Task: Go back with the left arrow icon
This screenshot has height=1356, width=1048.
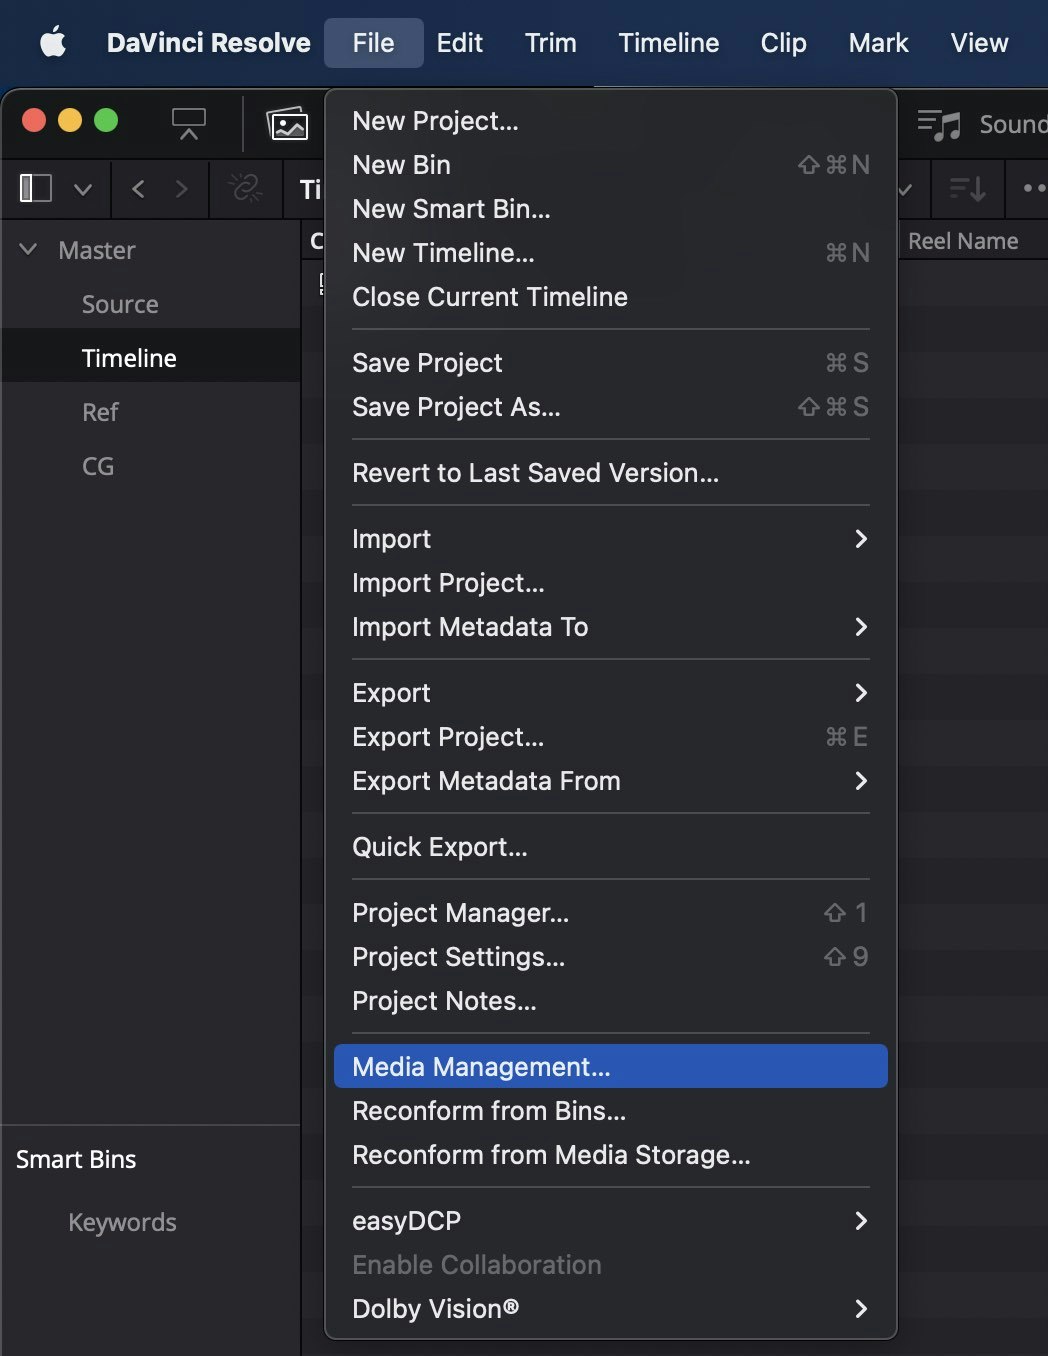Action: coord(138,189)
